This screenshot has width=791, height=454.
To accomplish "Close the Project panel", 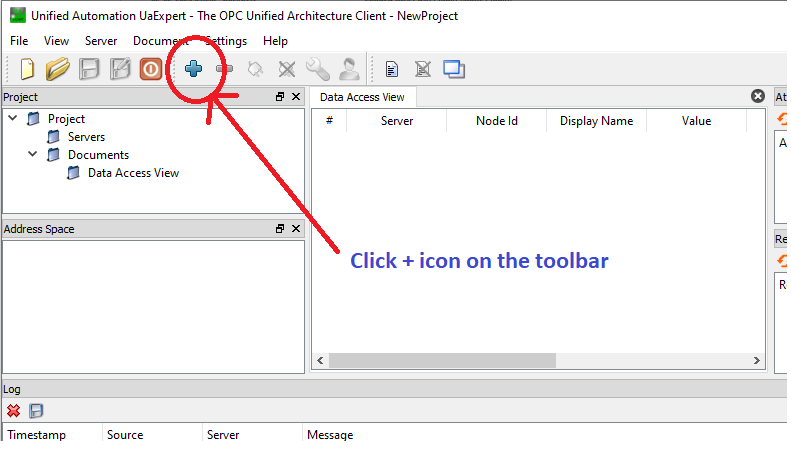I will (x=296, y=96).
